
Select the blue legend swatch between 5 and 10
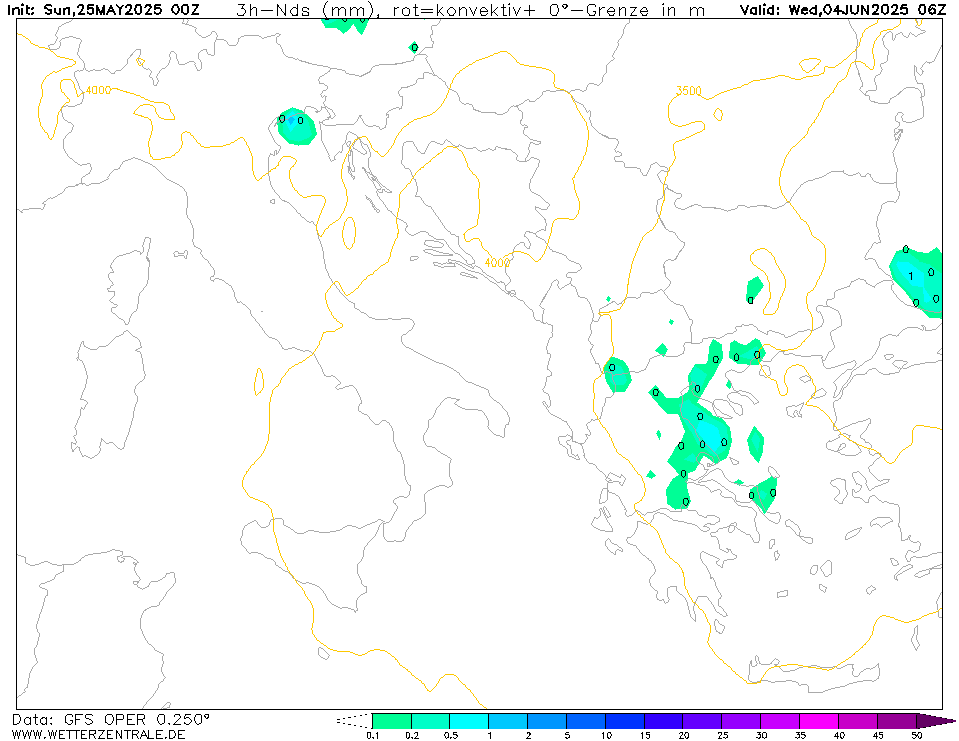pos(586,721)
